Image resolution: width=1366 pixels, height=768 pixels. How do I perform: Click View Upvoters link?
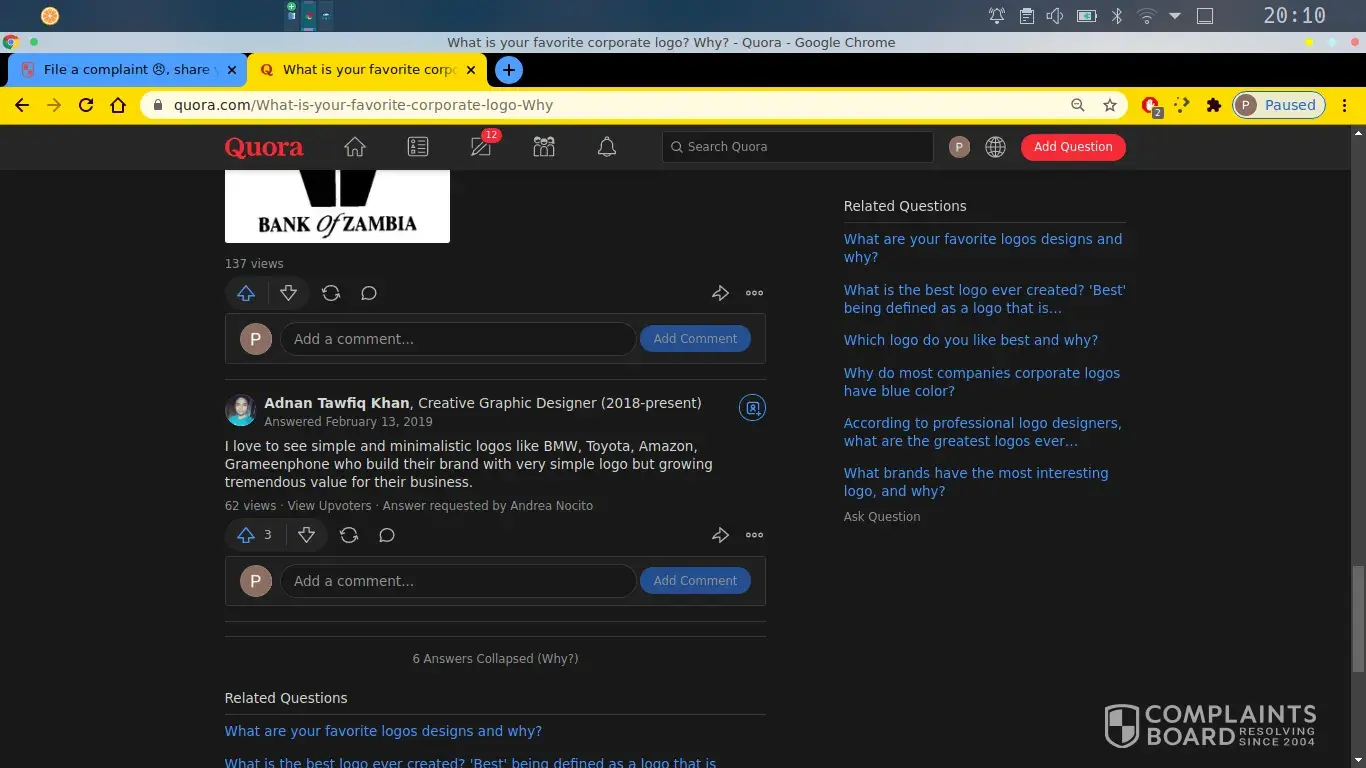329,506
